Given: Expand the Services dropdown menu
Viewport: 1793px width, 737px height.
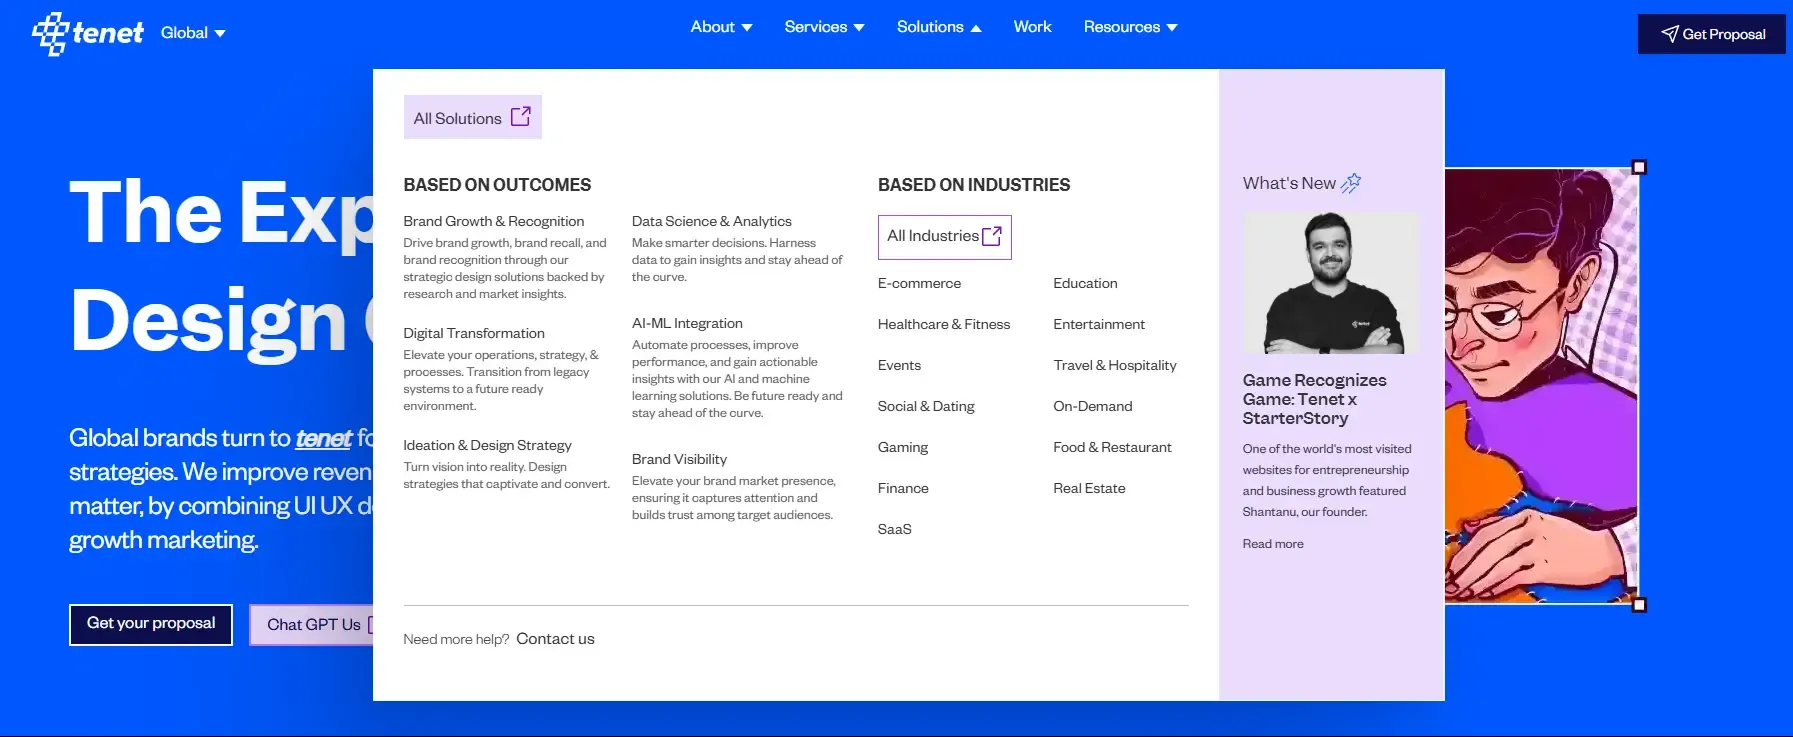Looking at the screenshot, I should tap(824, 27).
